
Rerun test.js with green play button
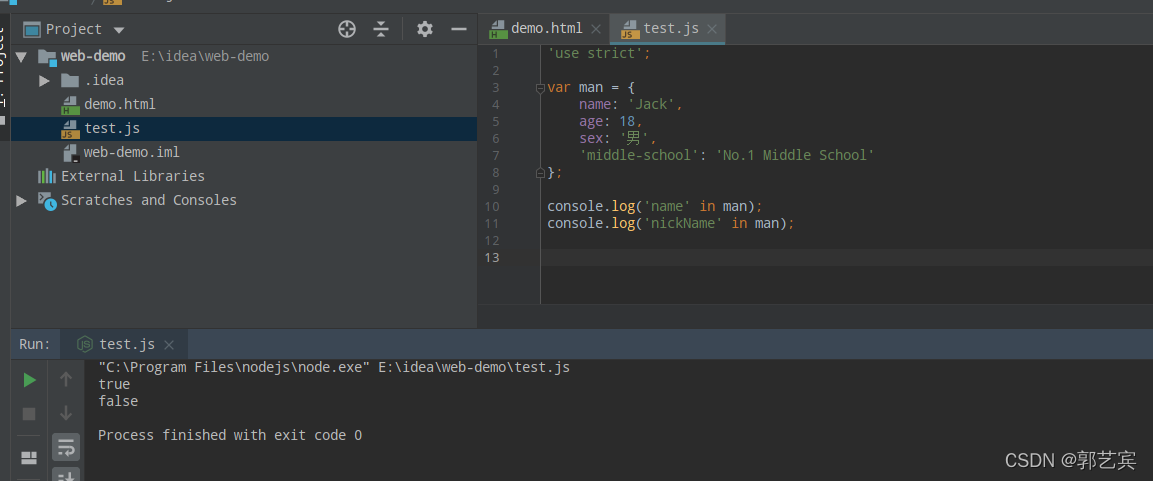29,380
